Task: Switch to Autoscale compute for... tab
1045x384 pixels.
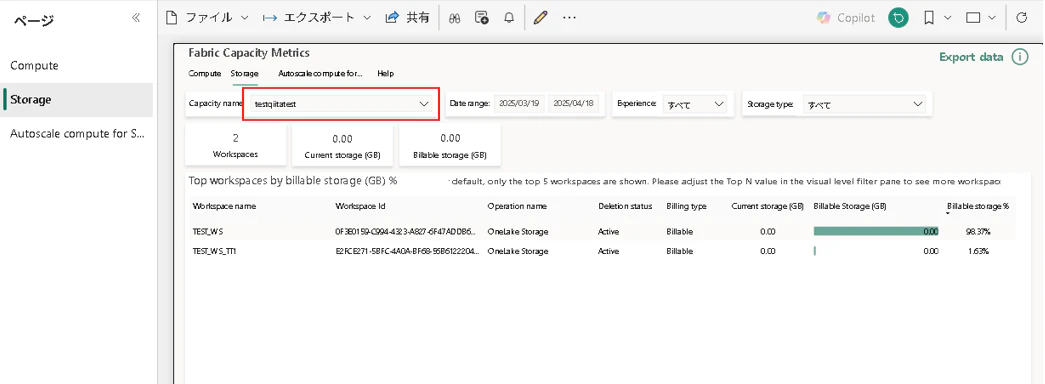Action: coord(320,73)
